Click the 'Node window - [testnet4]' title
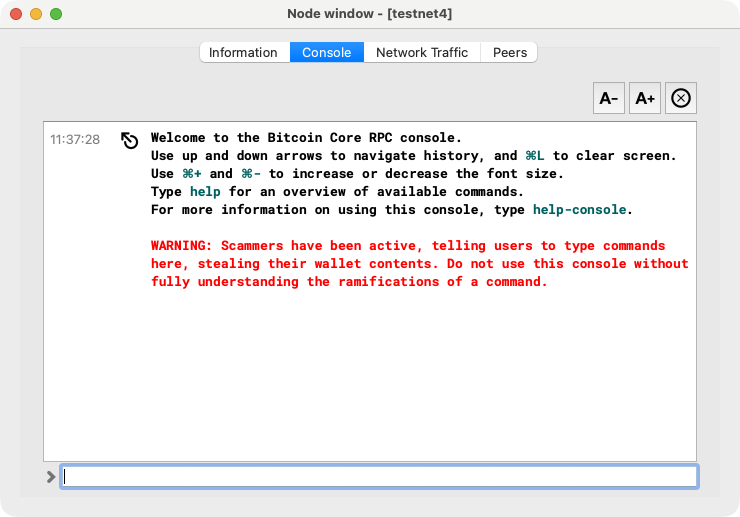The image size is (740, 517). coord(370,14)
